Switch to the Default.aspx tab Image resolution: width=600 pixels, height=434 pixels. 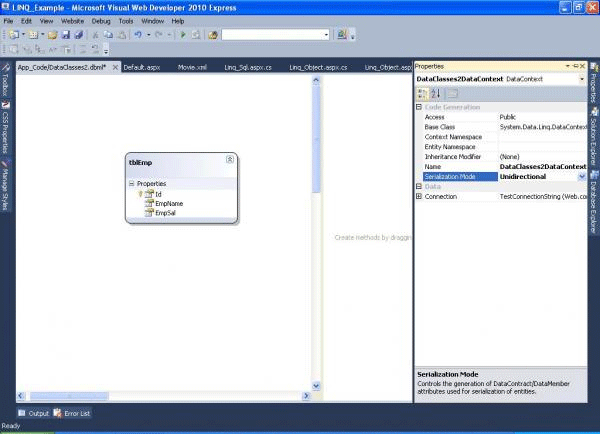[x=142, y=67]
